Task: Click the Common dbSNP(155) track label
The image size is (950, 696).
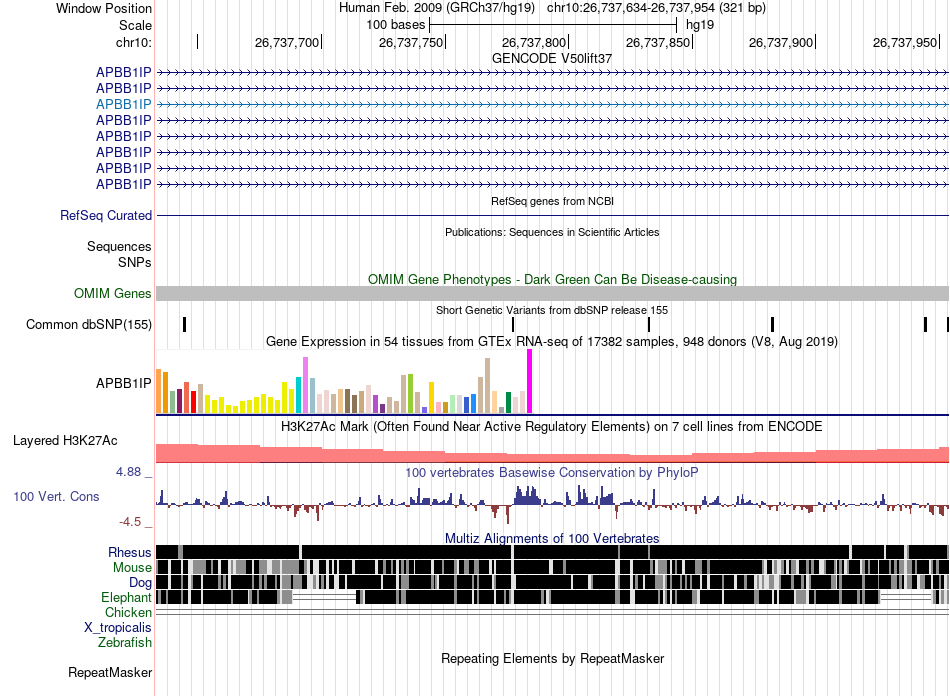Action: (x=89, y=325)
